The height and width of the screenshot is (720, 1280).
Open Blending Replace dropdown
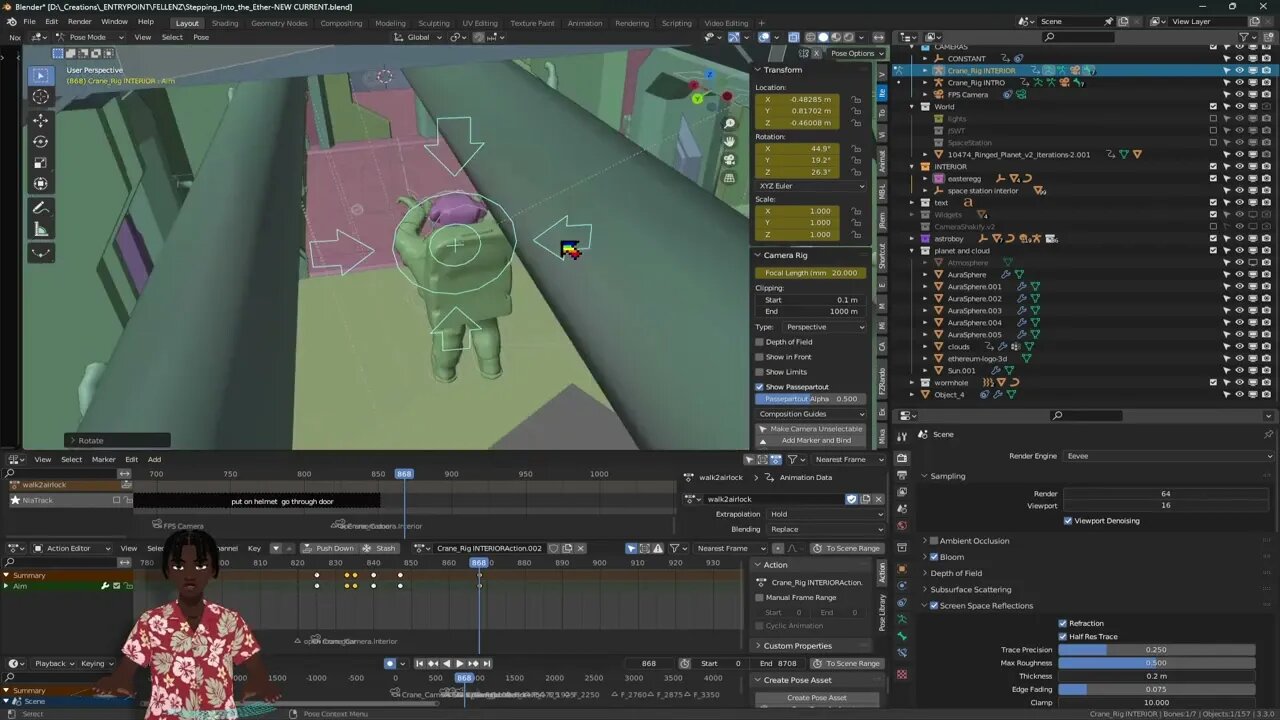(826, 529)
